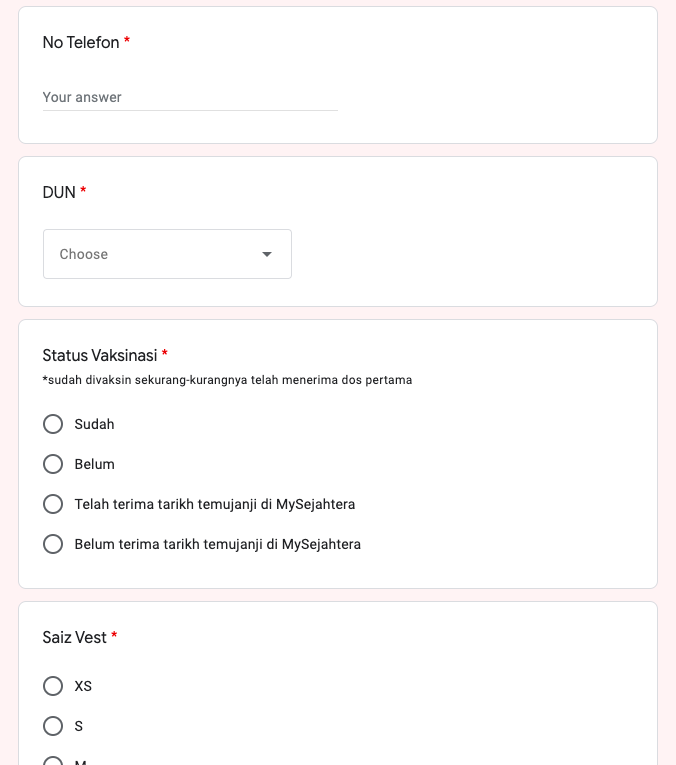
Task: Click the "Saiz Vest" question heading
Action: pos(74,637)
